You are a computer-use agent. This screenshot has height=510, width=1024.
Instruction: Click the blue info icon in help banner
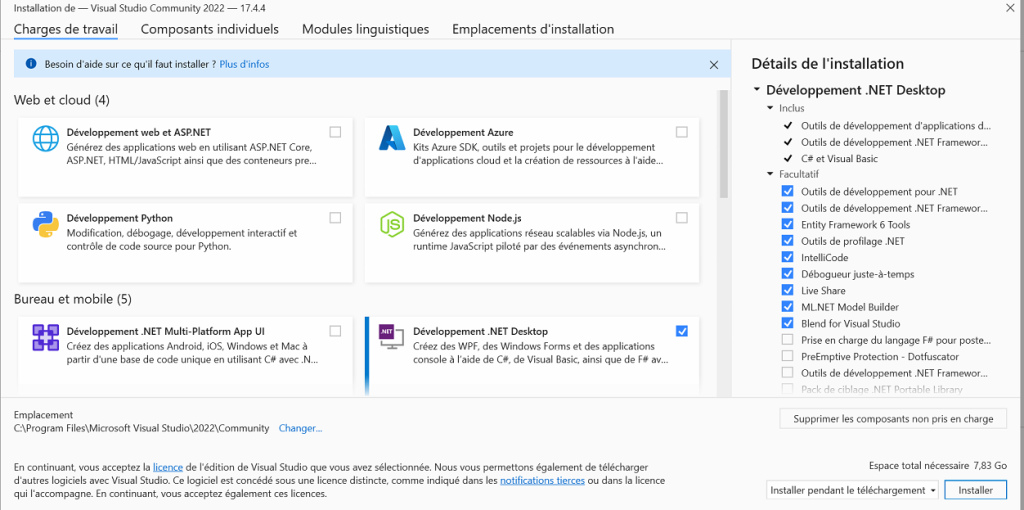[x=30, y=65]
